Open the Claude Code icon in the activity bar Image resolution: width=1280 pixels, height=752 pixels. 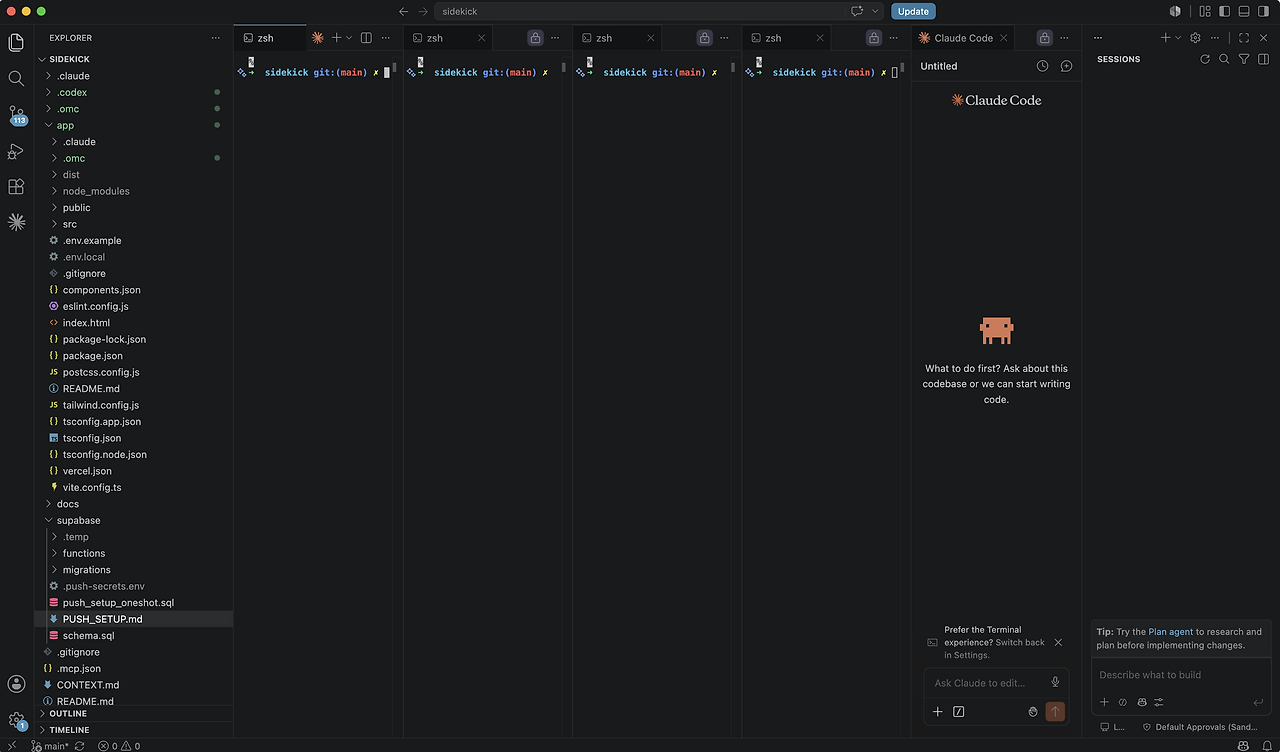[16, 222]
